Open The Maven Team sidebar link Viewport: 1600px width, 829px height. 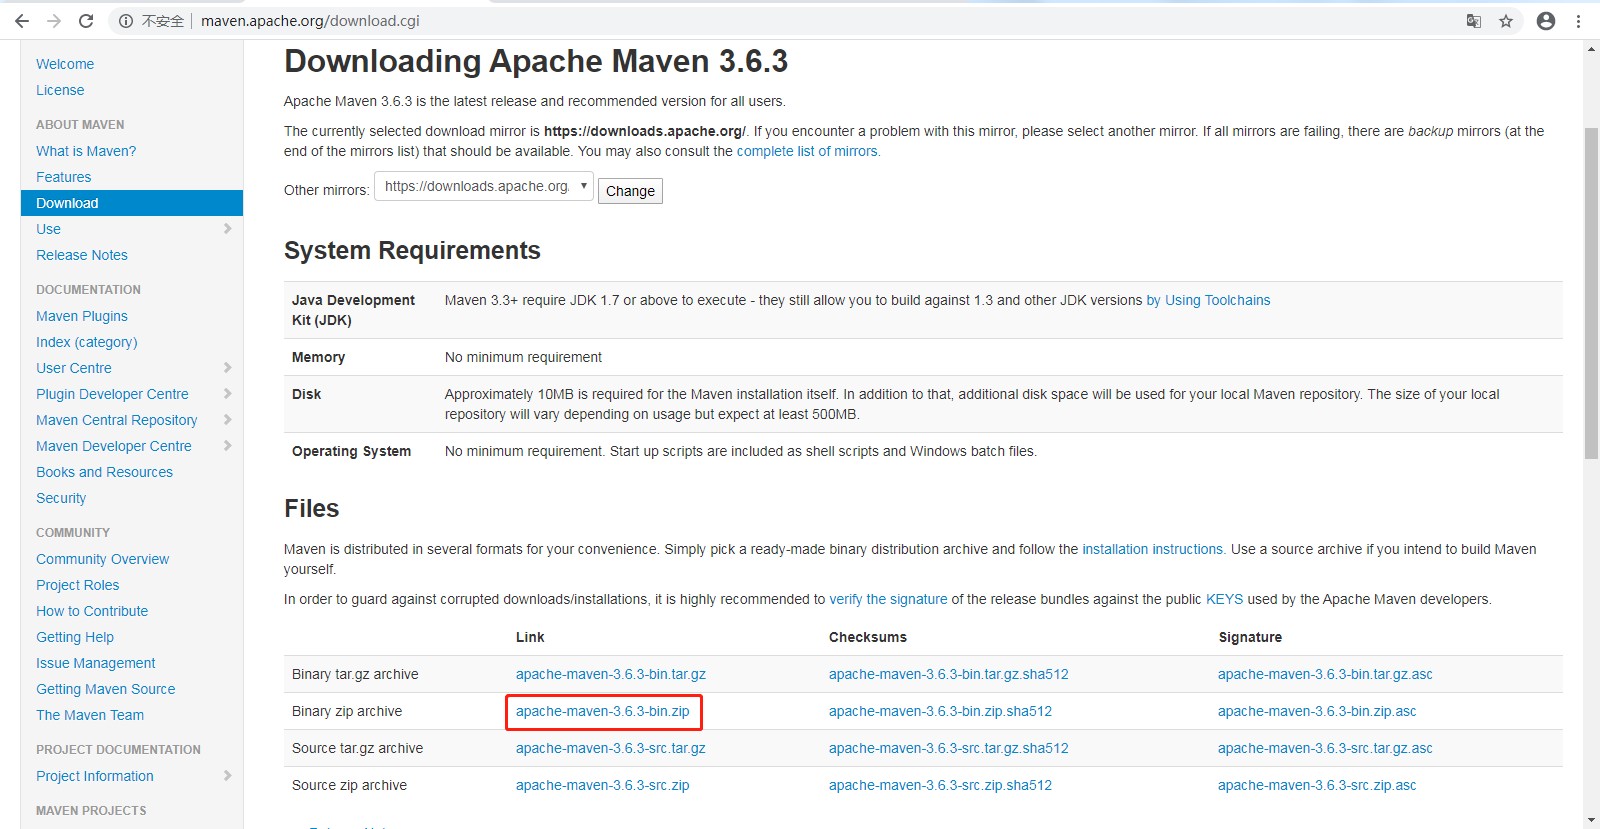coord(90,715)
